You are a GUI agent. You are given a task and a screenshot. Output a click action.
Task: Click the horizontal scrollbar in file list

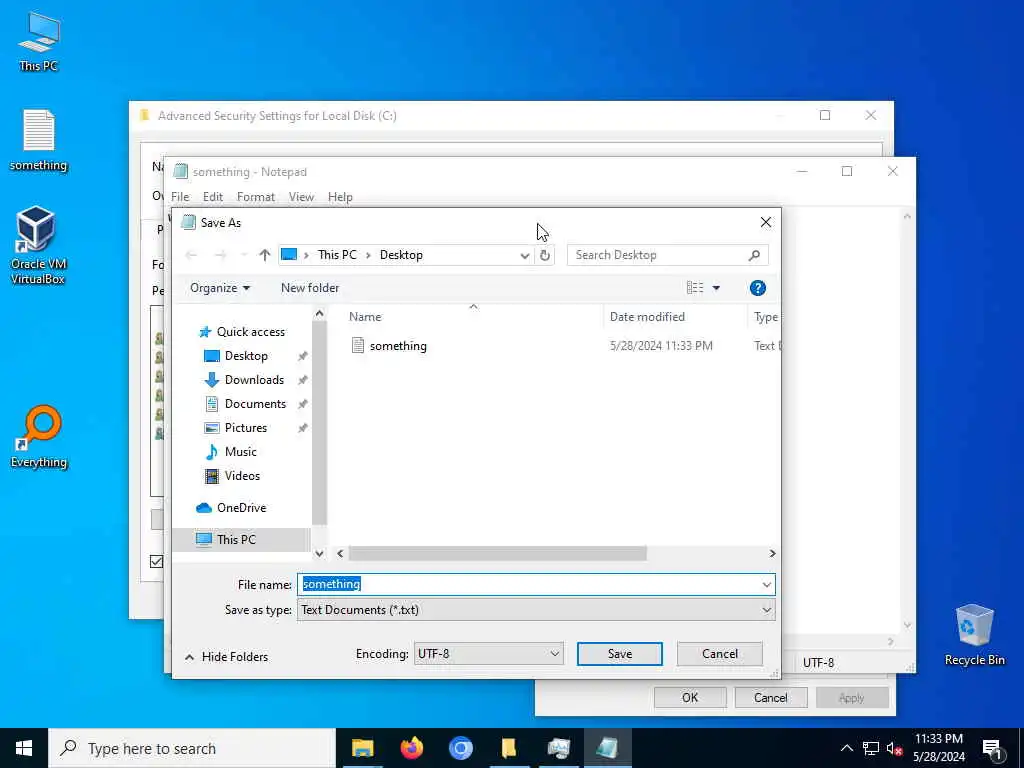498,554
